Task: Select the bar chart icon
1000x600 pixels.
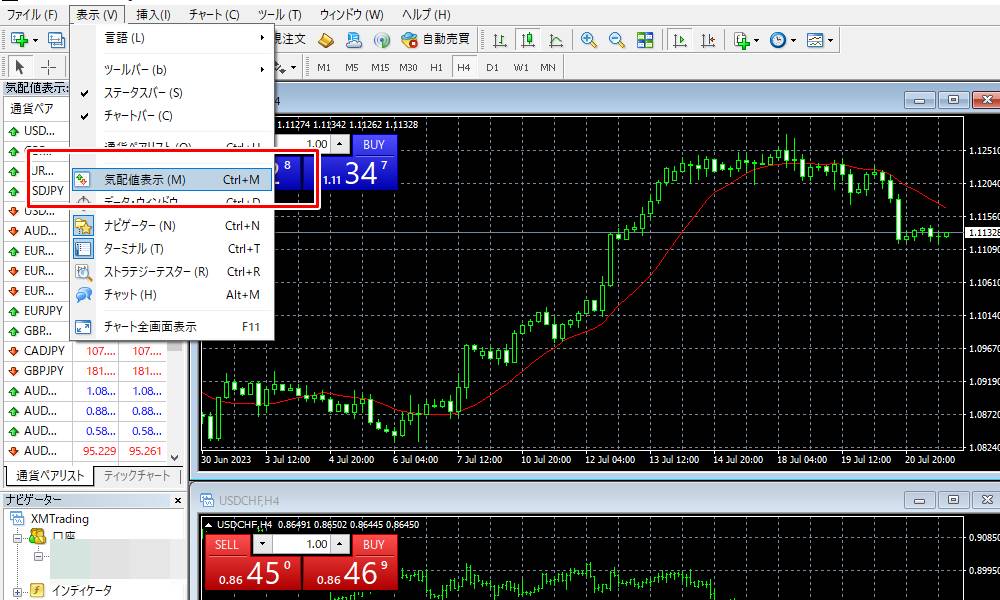Action: tap(500, 40)
